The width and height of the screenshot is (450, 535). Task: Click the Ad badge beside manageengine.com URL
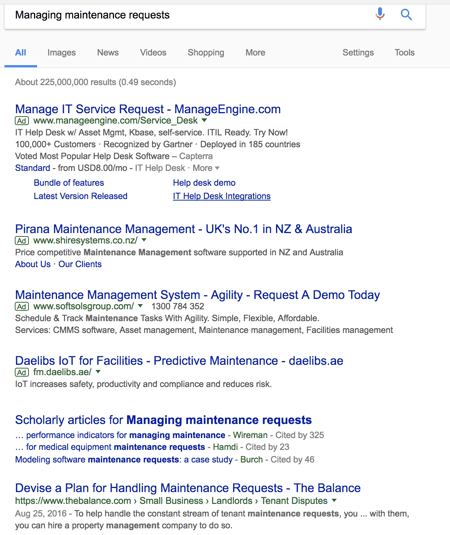(22, 121)
